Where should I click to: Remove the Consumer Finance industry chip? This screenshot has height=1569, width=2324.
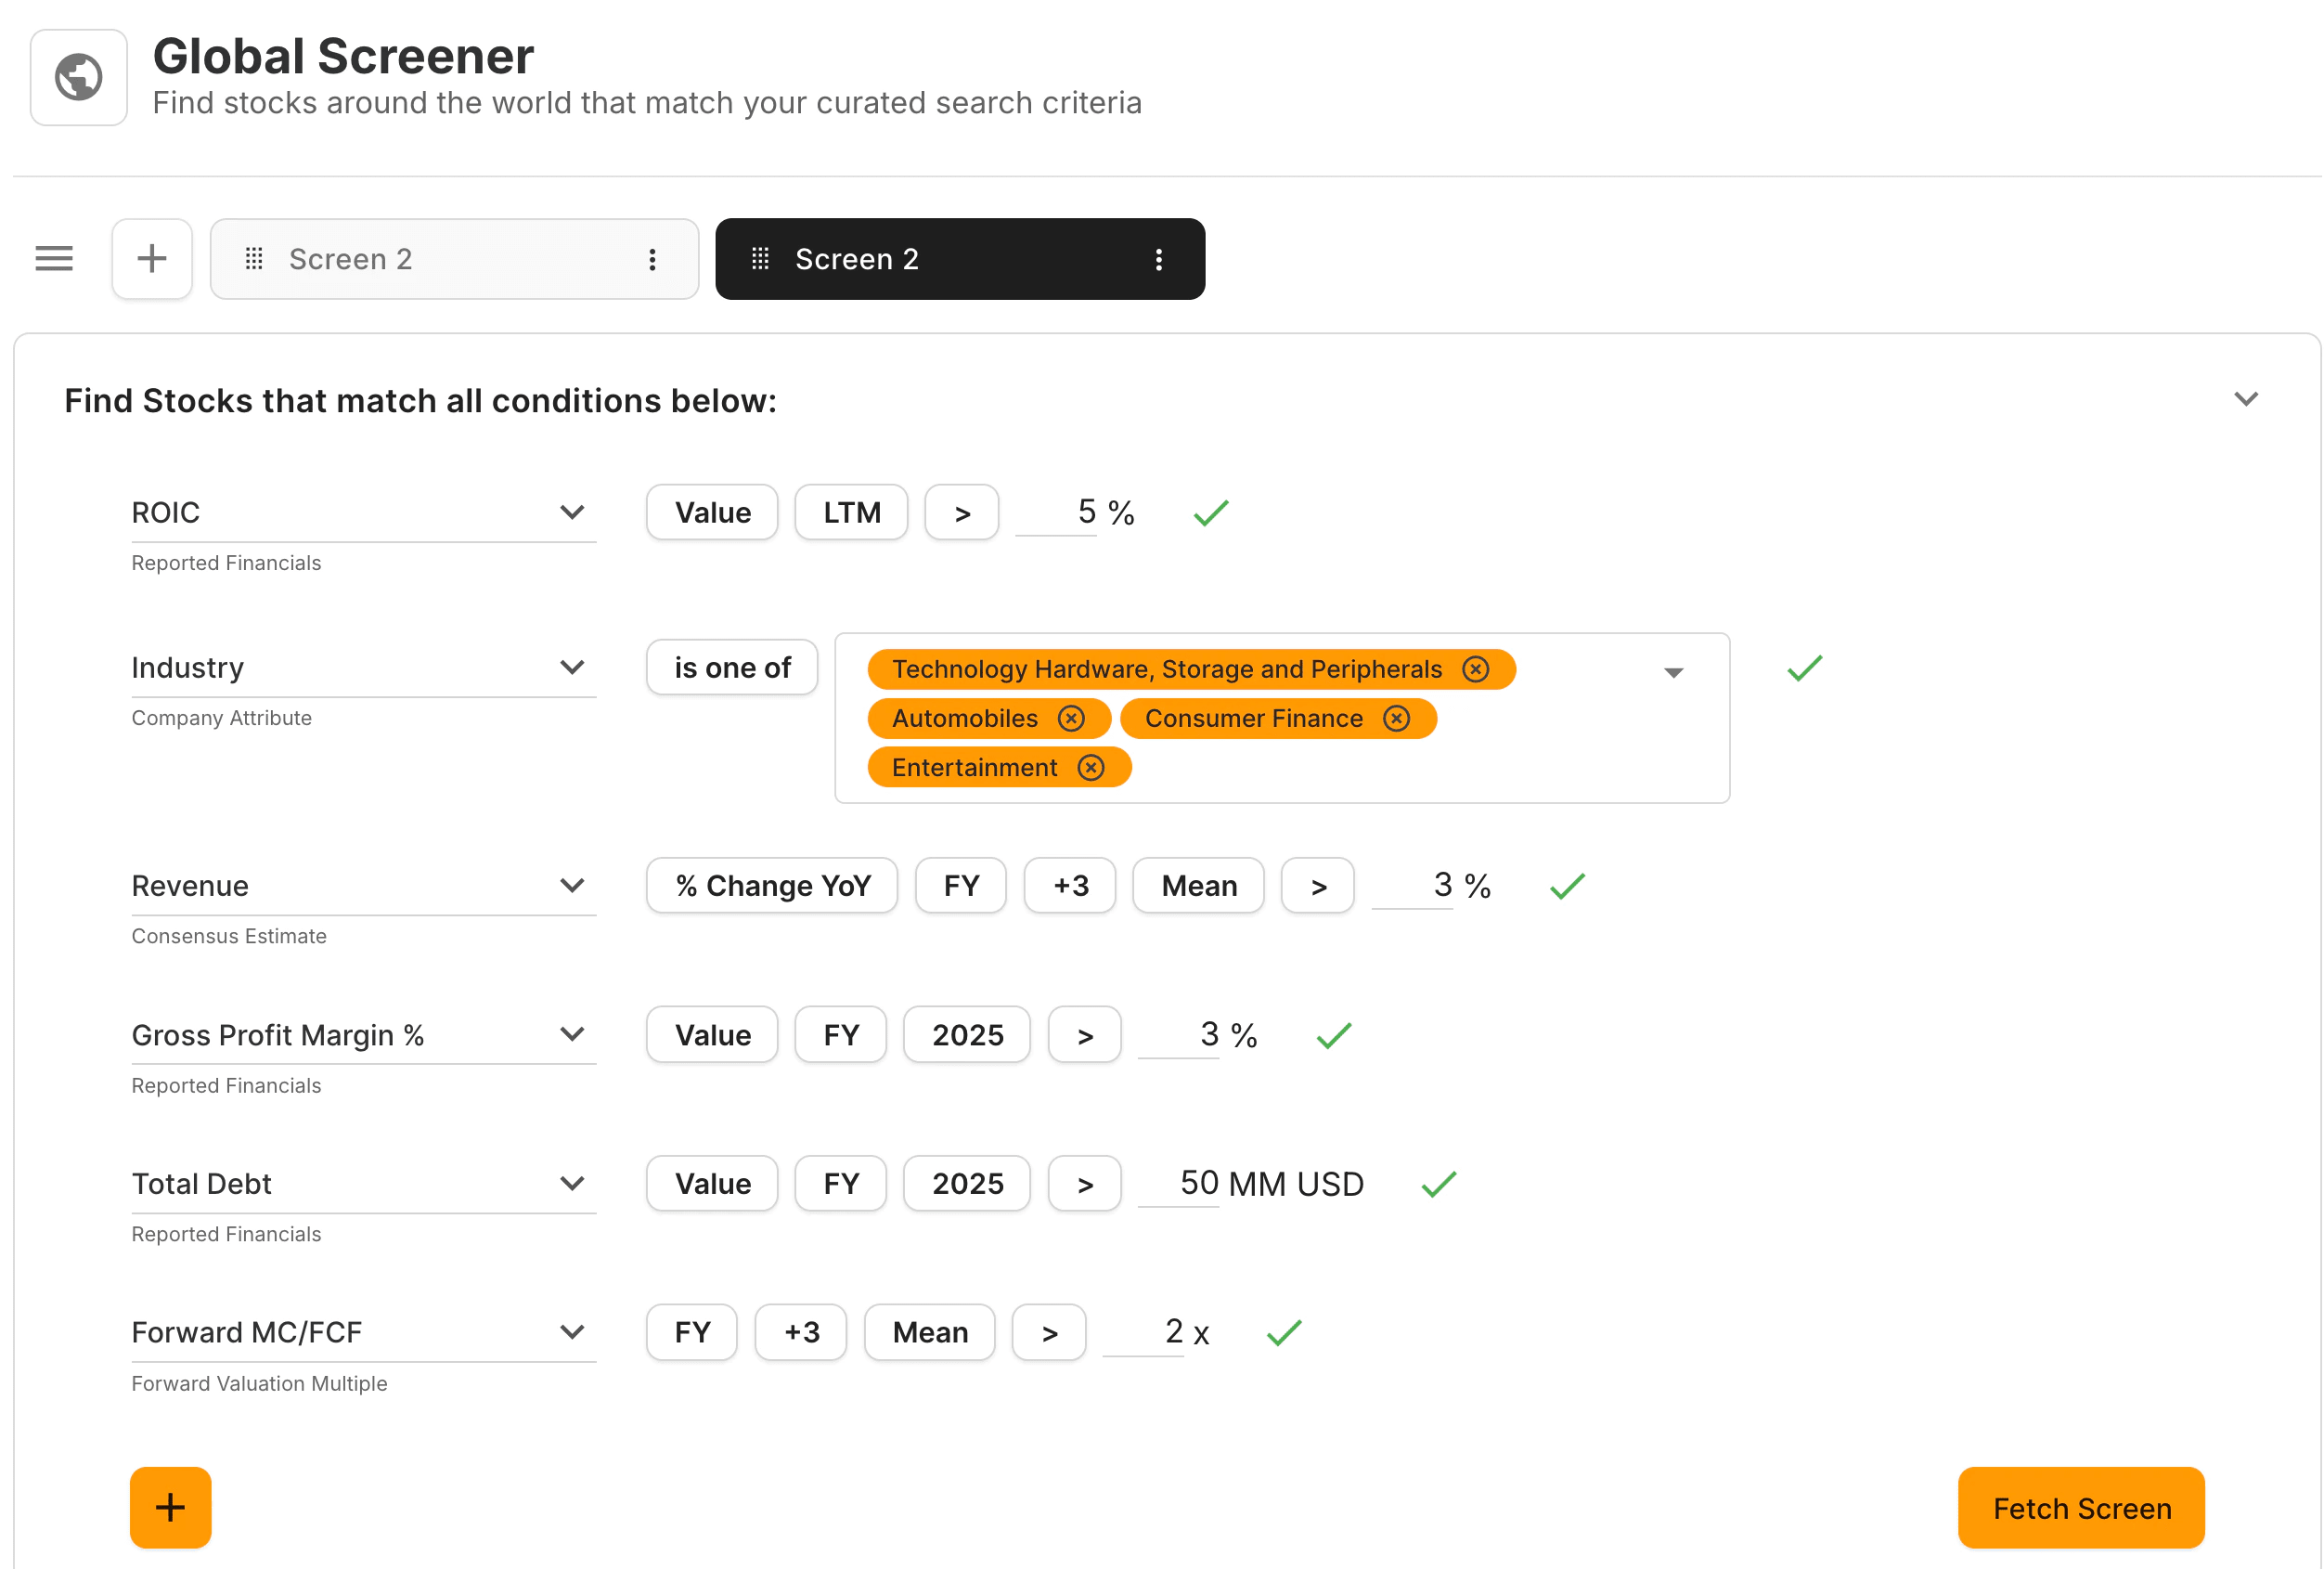(x=1396, y=719)
